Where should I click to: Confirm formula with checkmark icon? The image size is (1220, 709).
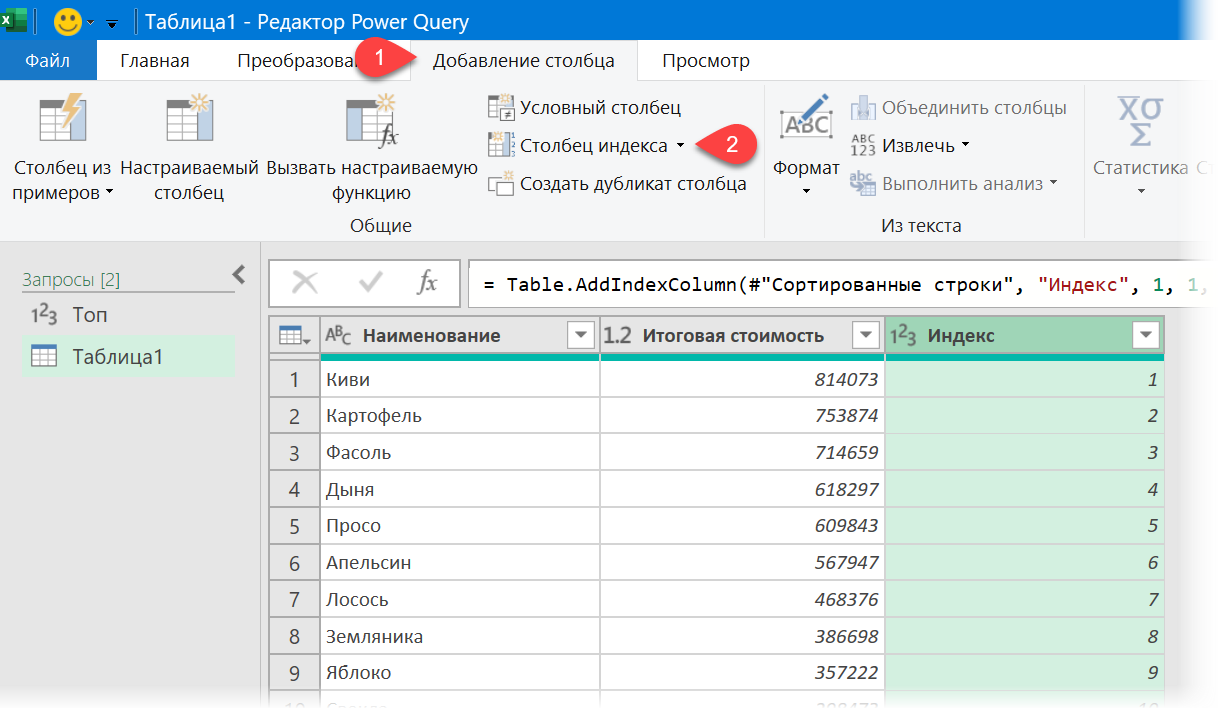tap(371, 283)
